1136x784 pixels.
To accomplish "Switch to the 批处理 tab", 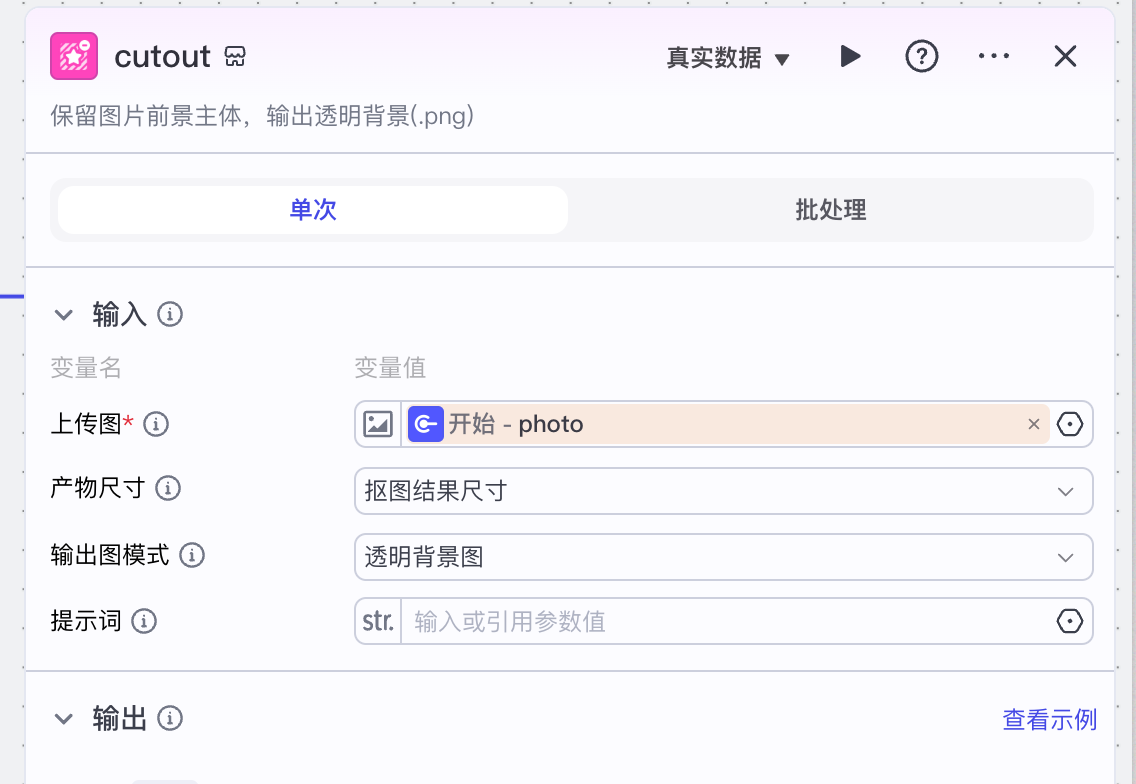I will coord(830,210).
